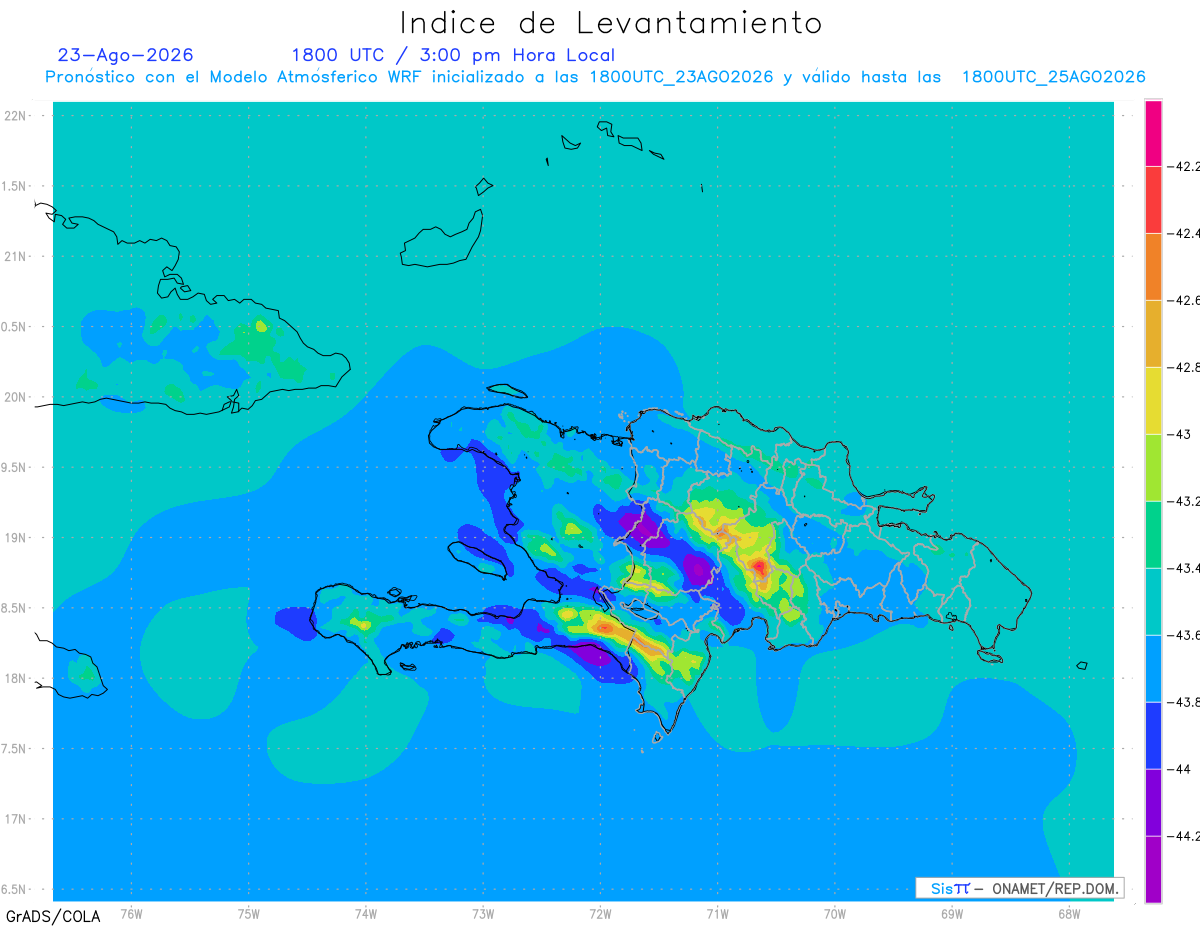Pick the orange color bar segment

click(1153, 266)
